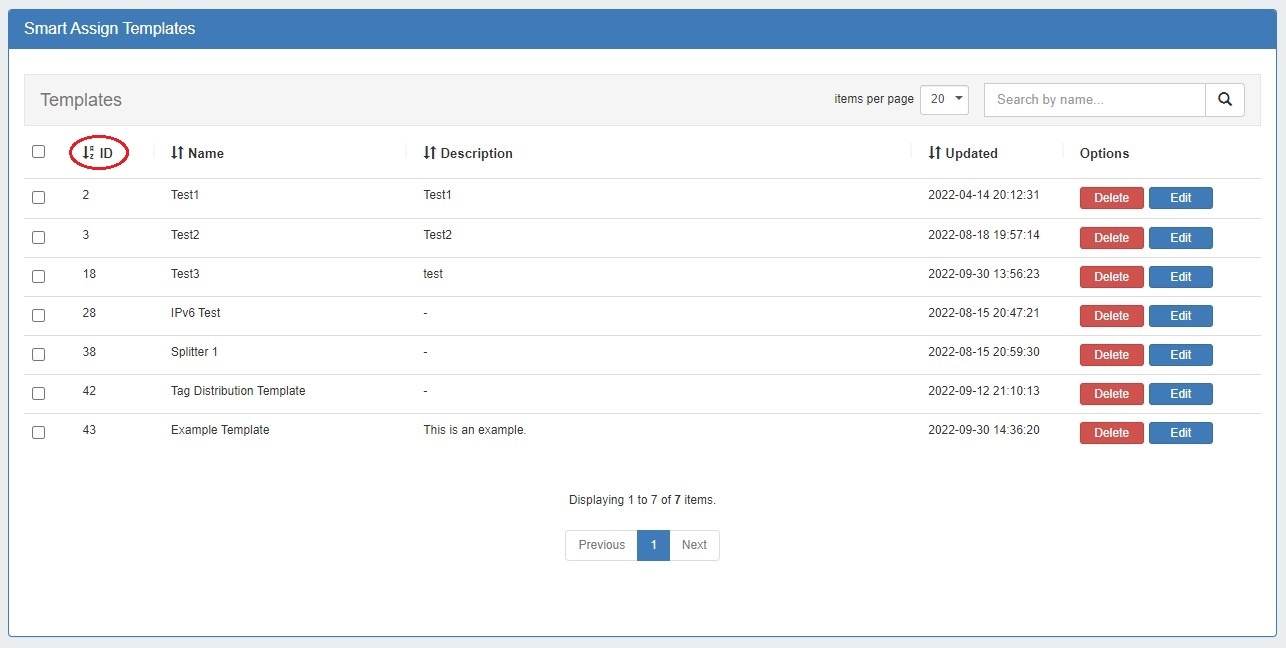This screenshot has height=648, width=1286.
Task: Sort by Description column arrows icon
Action: coord(430,153)
